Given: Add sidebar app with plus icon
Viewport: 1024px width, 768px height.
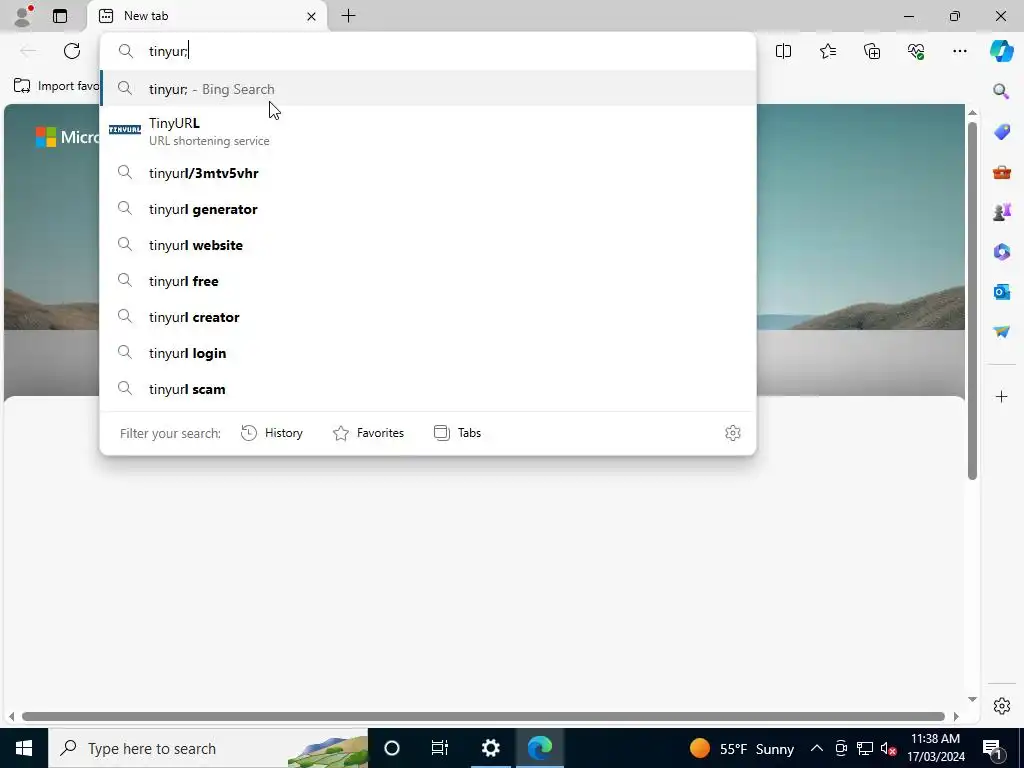Looking at the screenshot, I should coord(1001,396).
